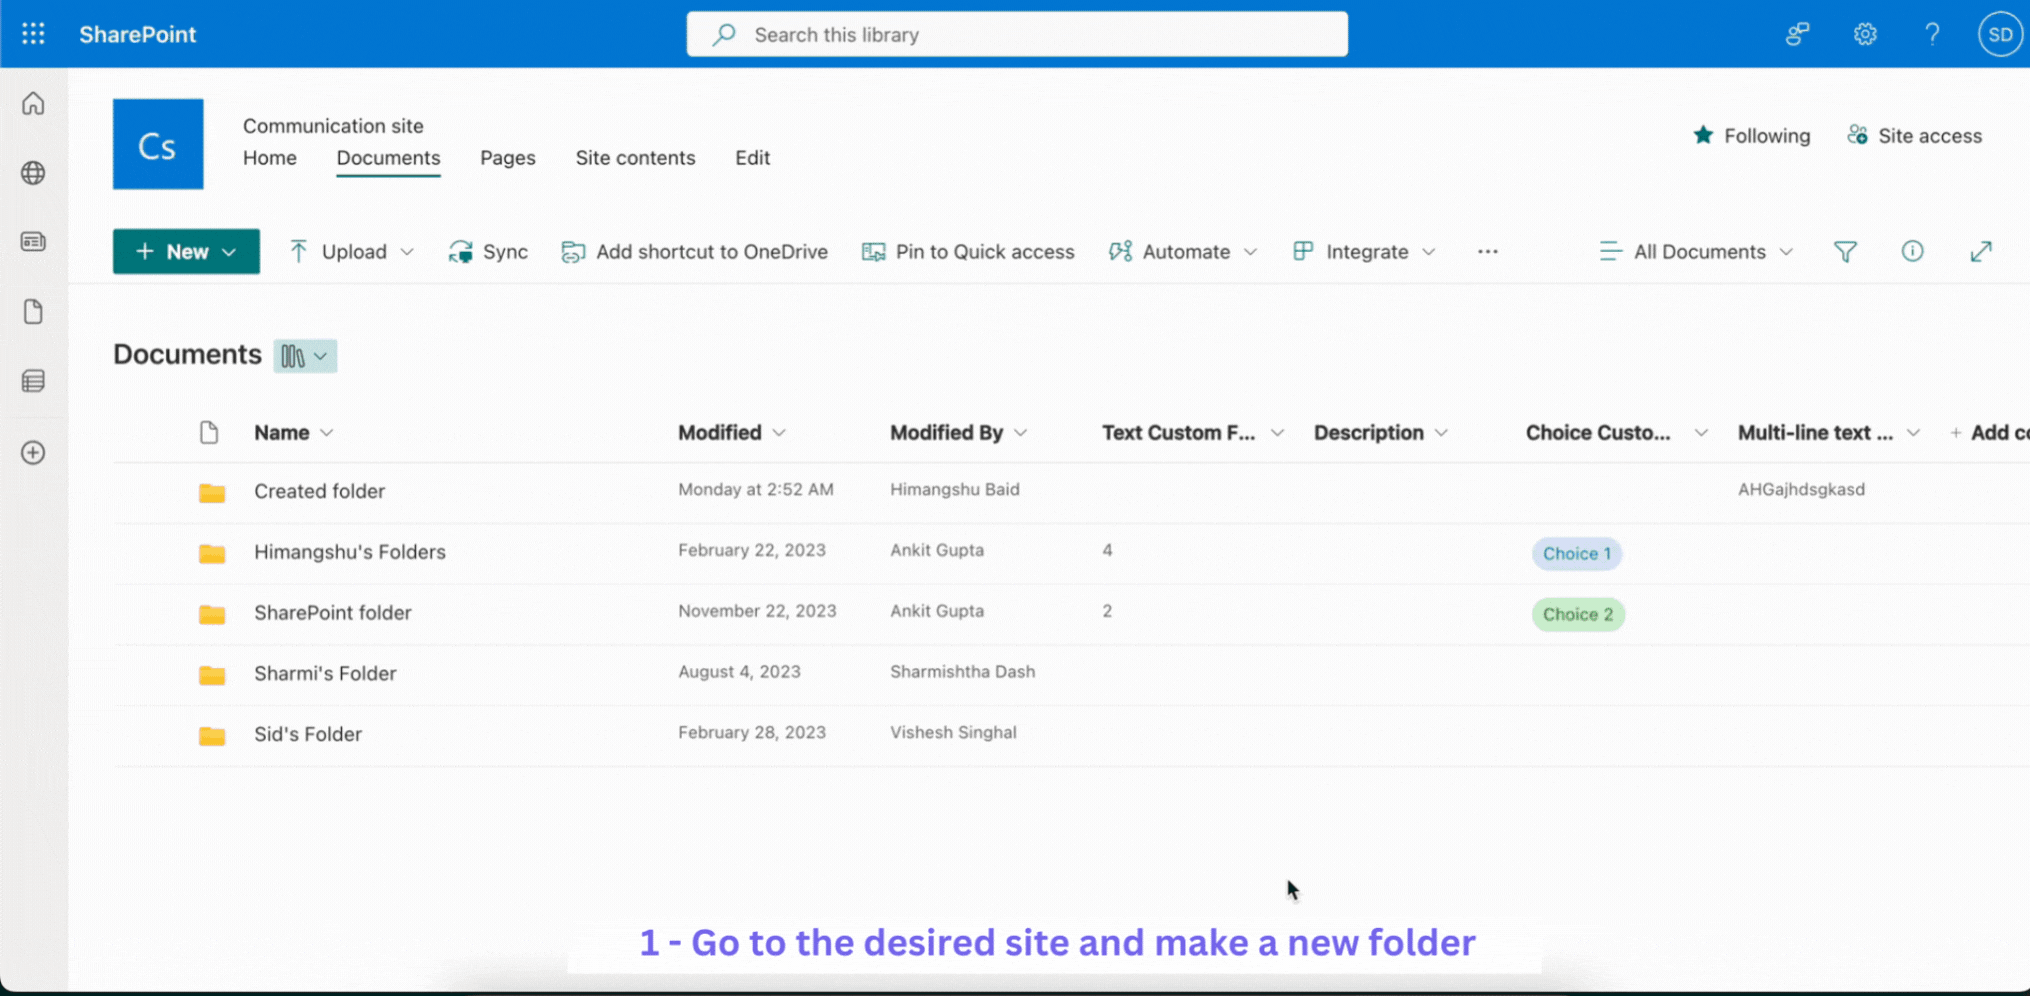
Task: Focus the Search this library field
Action: click(1017, 34)
